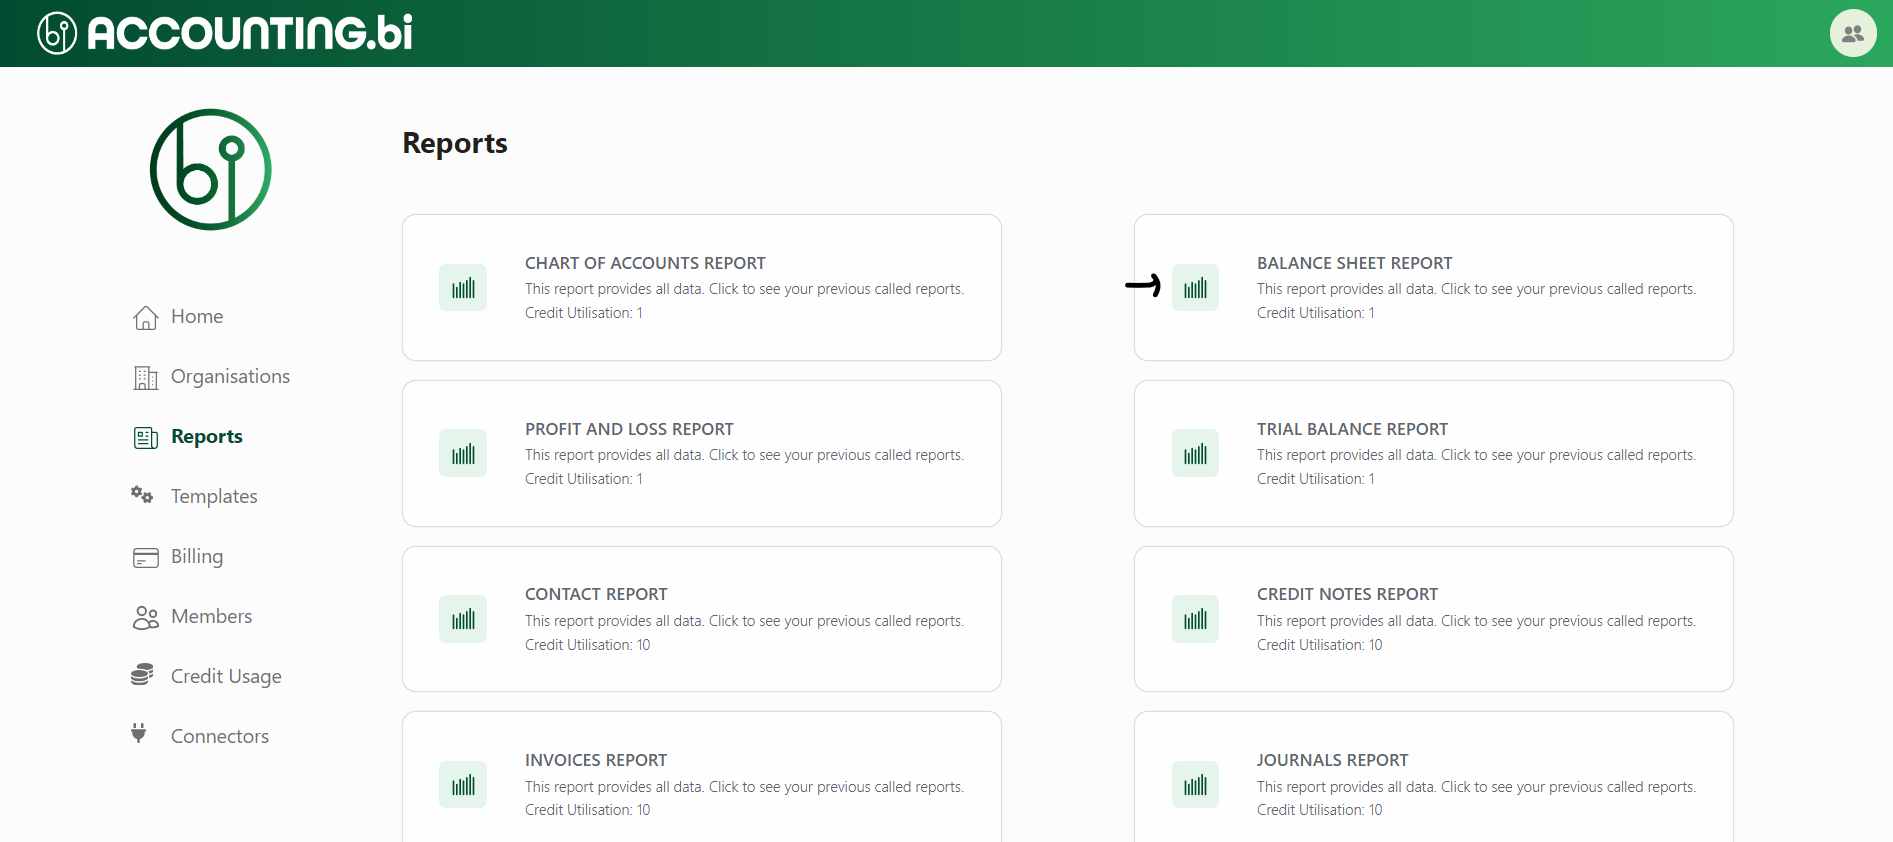
Task: Click Profit and Loss 'Credit Utilisation: 1' text
Action: coord(584,479)
